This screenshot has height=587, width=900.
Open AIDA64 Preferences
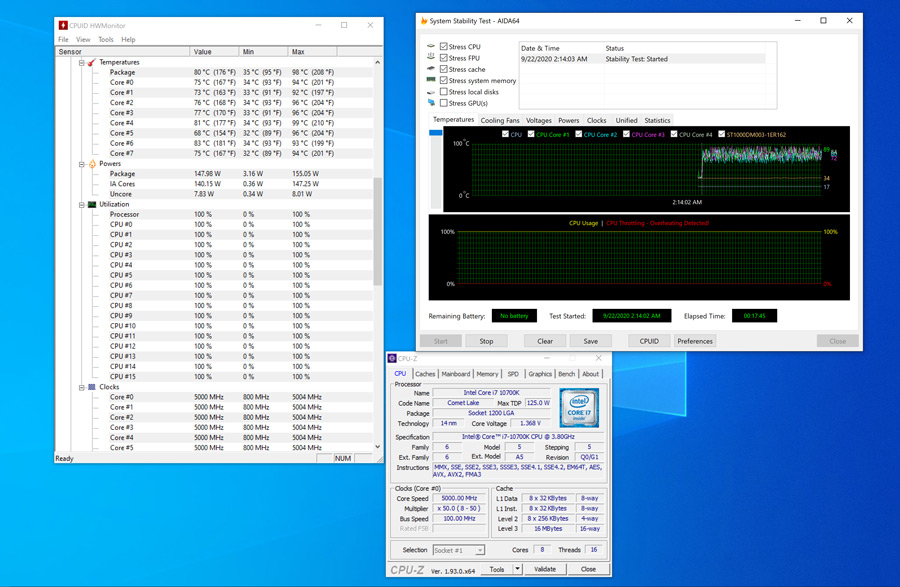(695, 341)
